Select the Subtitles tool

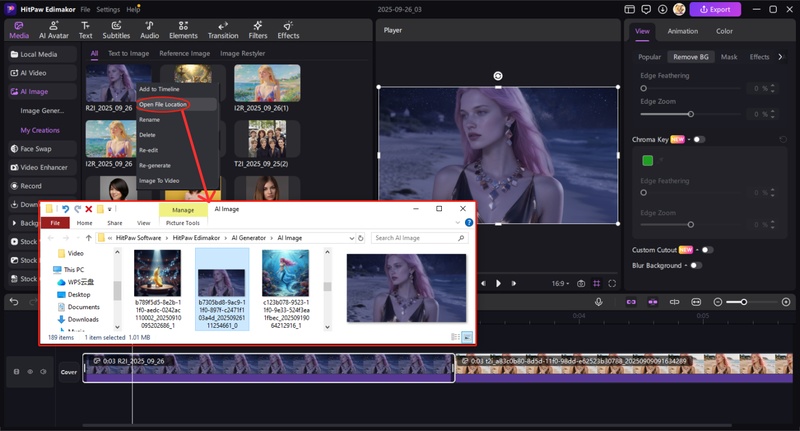pos(115,29)
